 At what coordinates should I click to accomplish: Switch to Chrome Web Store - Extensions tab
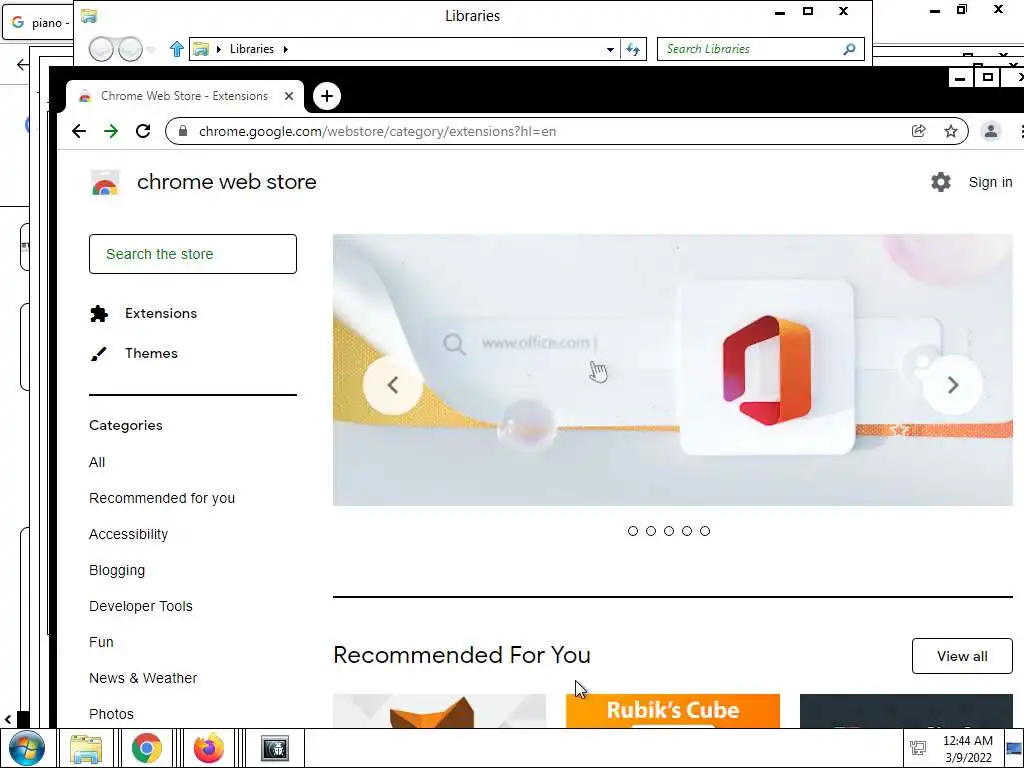pyautogui.click(x=184, y=96)
